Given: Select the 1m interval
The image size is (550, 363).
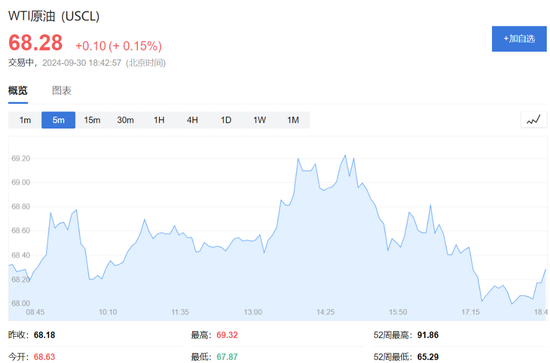Looking at the screenshot, I should point(25,120).
